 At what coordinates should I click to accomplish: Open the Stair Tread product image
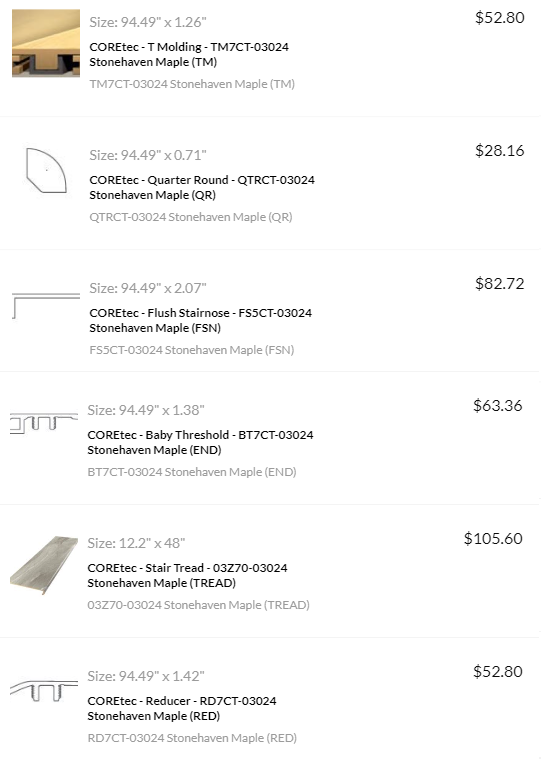44,565
